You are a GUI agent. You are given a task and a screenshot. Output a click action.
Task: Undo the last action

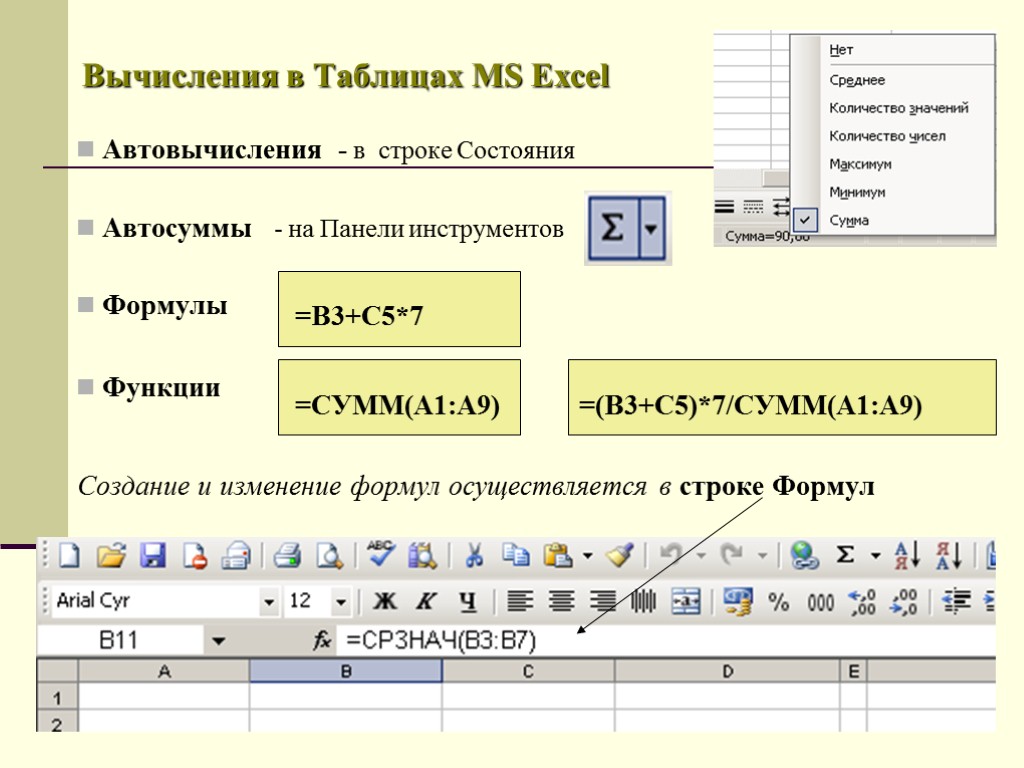tap(671, 556)
